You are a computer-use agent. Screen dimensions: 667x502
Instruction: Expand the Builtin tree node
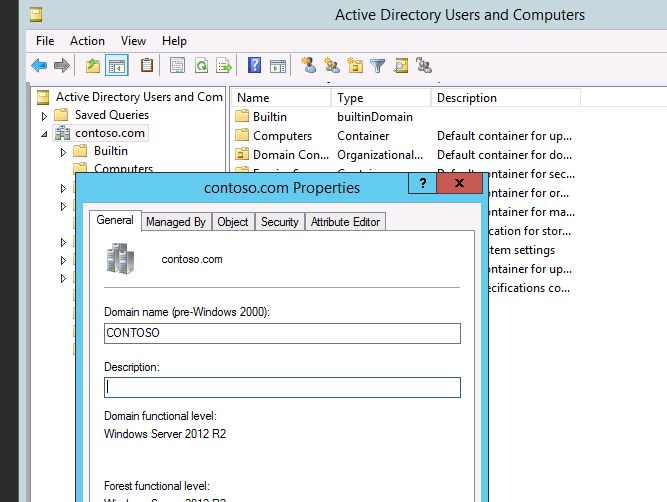coord(63,152)
